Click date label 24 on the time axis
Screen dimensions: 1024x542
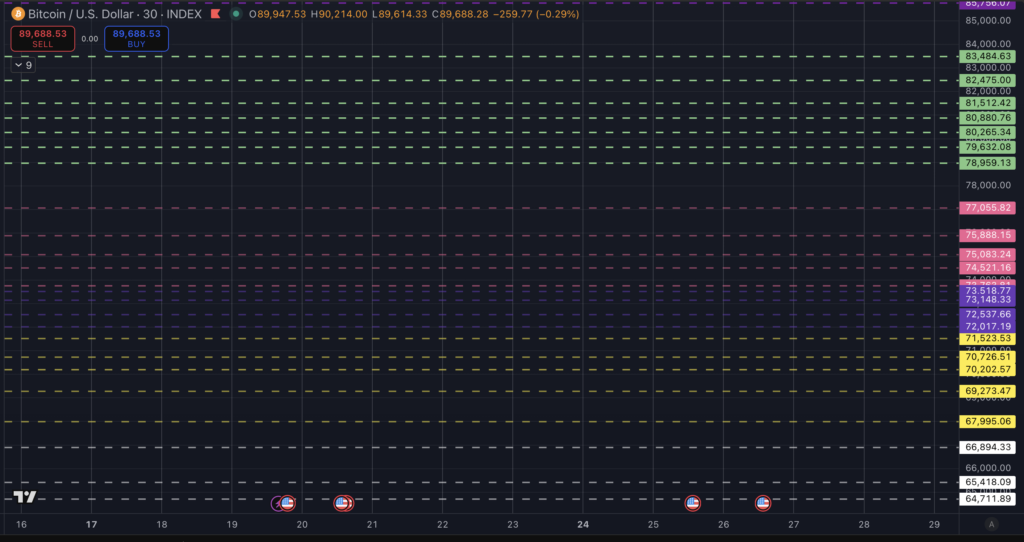pos(583,524)
